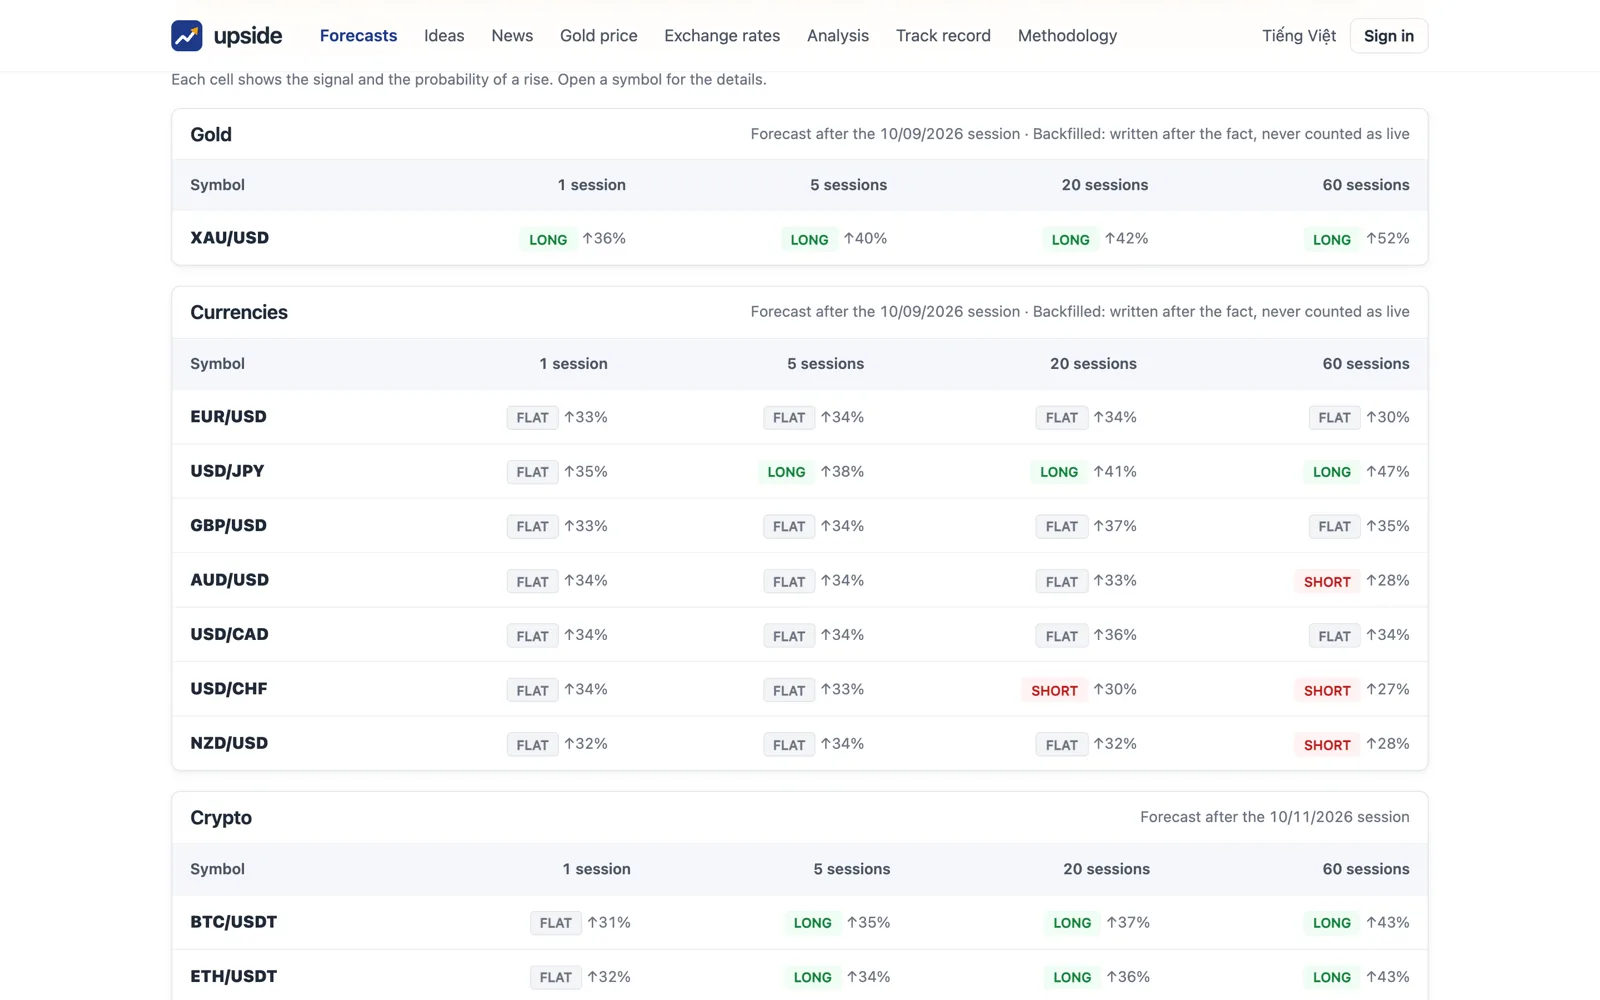The width and height of the screenshot is (1600, 1000).
Task: Click USD/CHF 60 sessions ↑27% value
Action: point(1388,689)
